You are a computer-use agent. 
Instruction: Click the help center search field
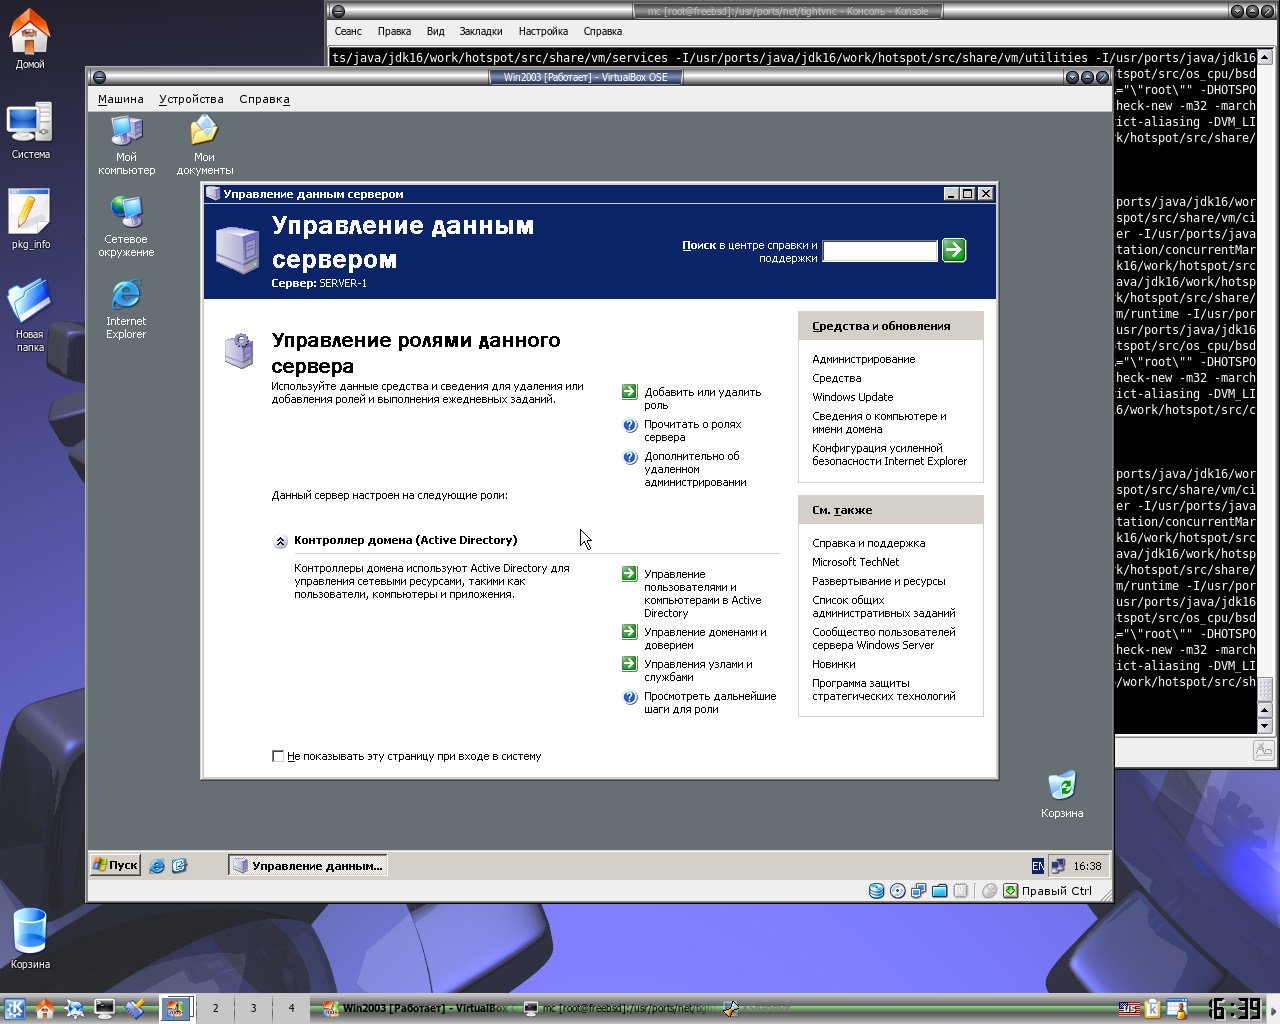click(879, 251)
